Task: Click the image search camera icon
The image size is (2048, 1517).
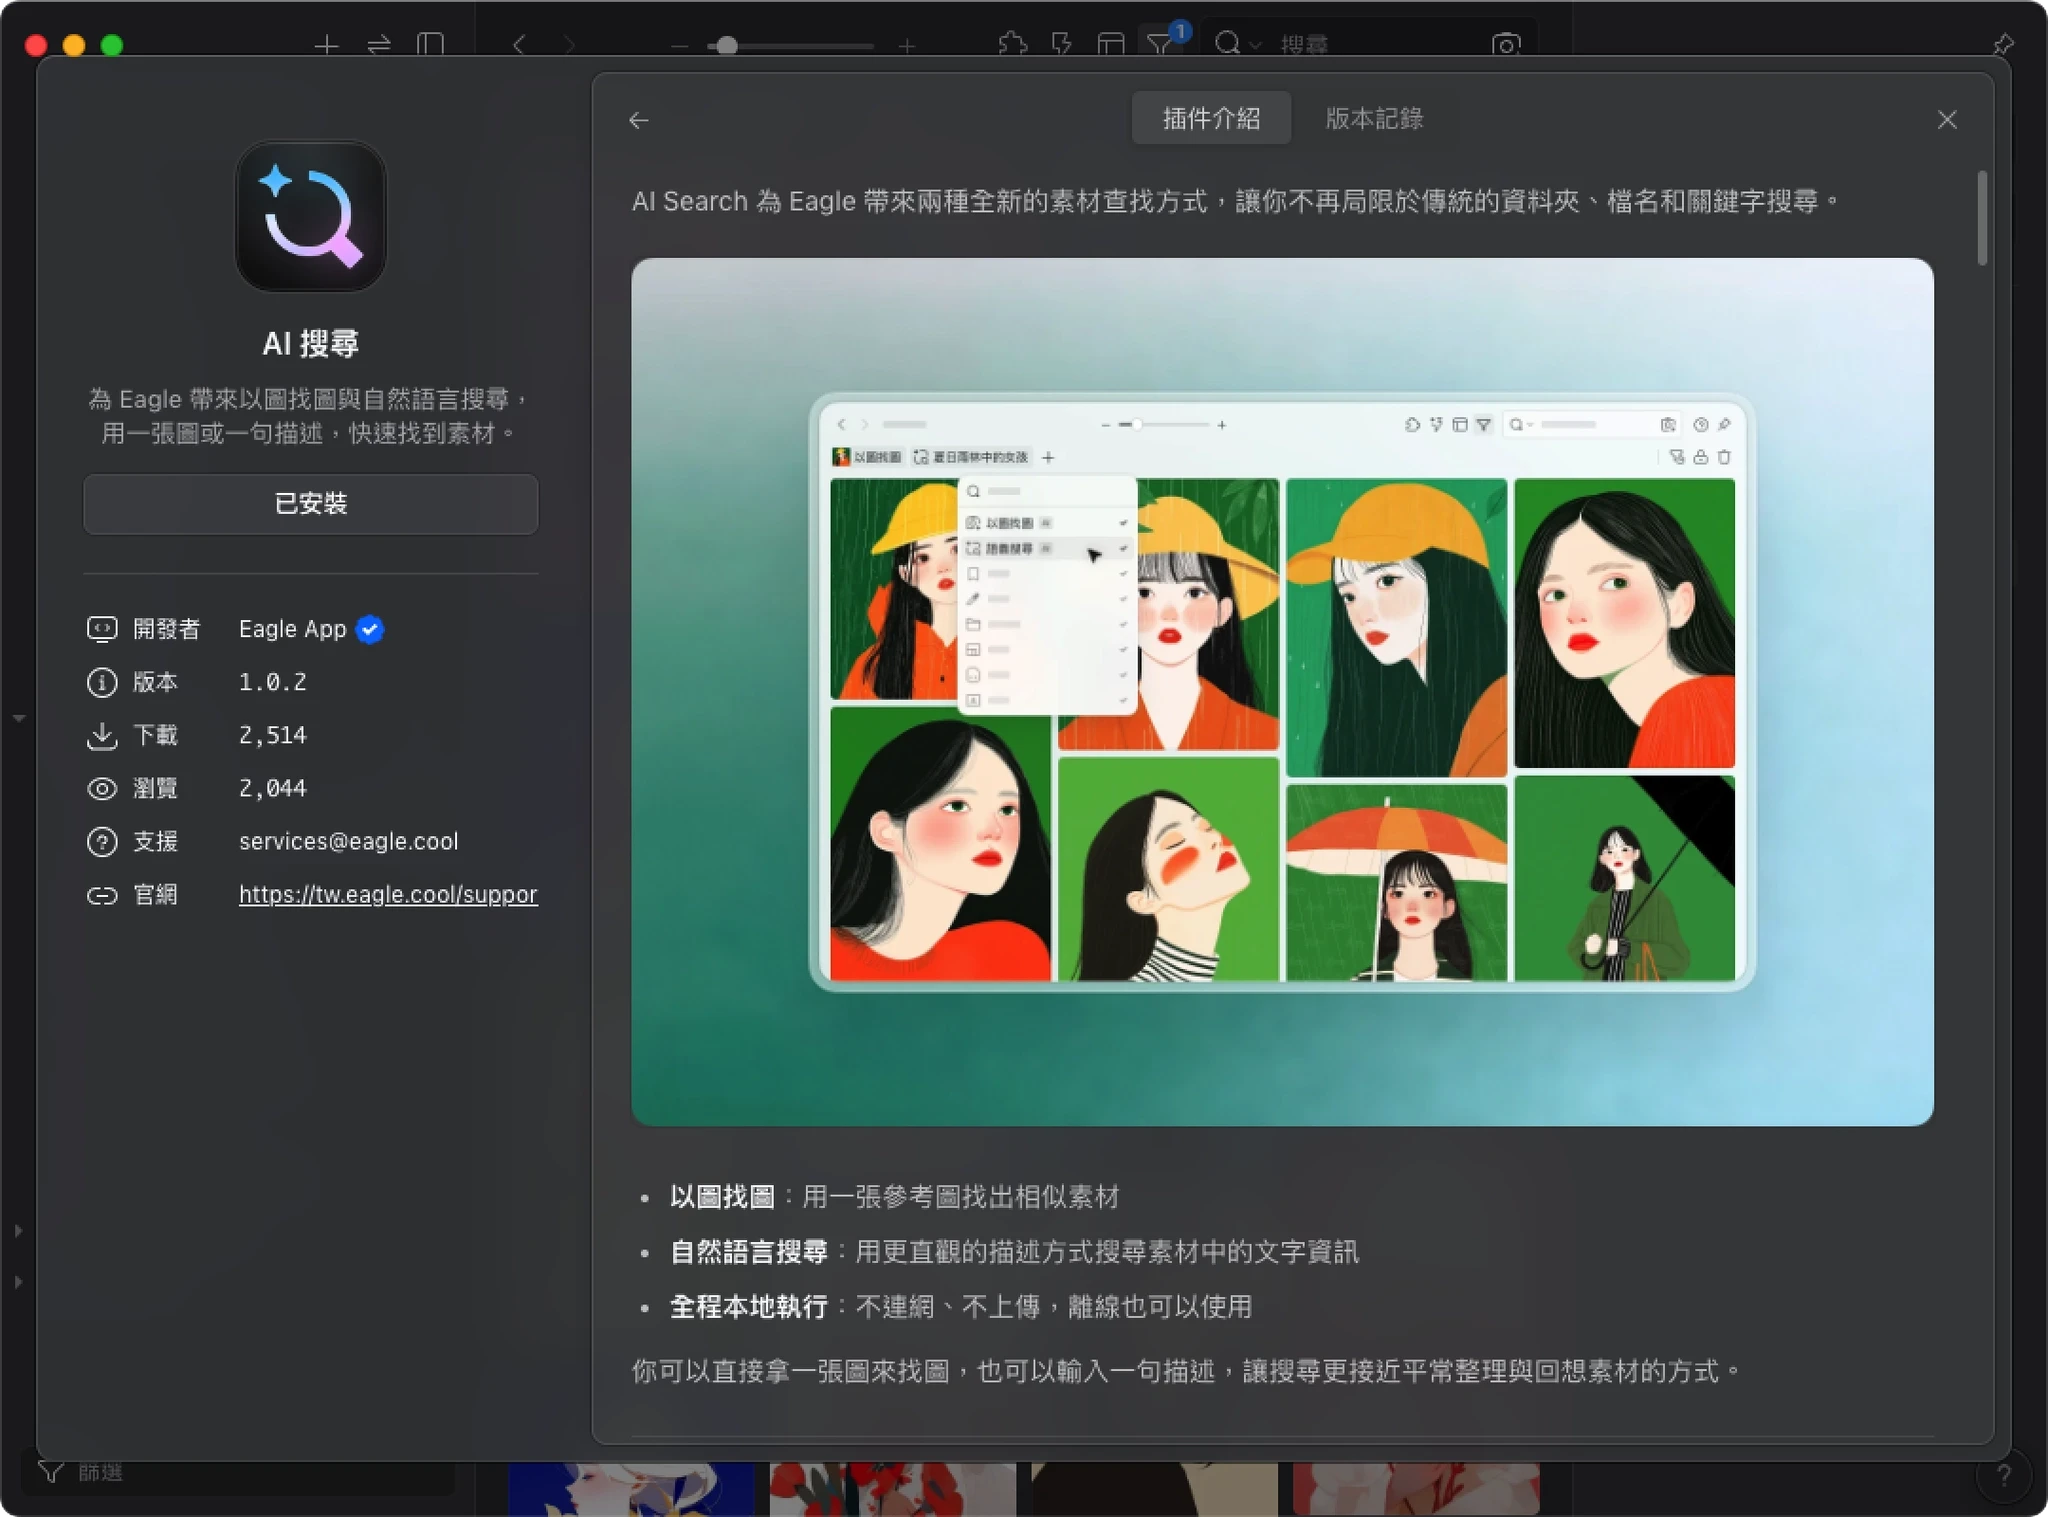Action: point(1505,45)
